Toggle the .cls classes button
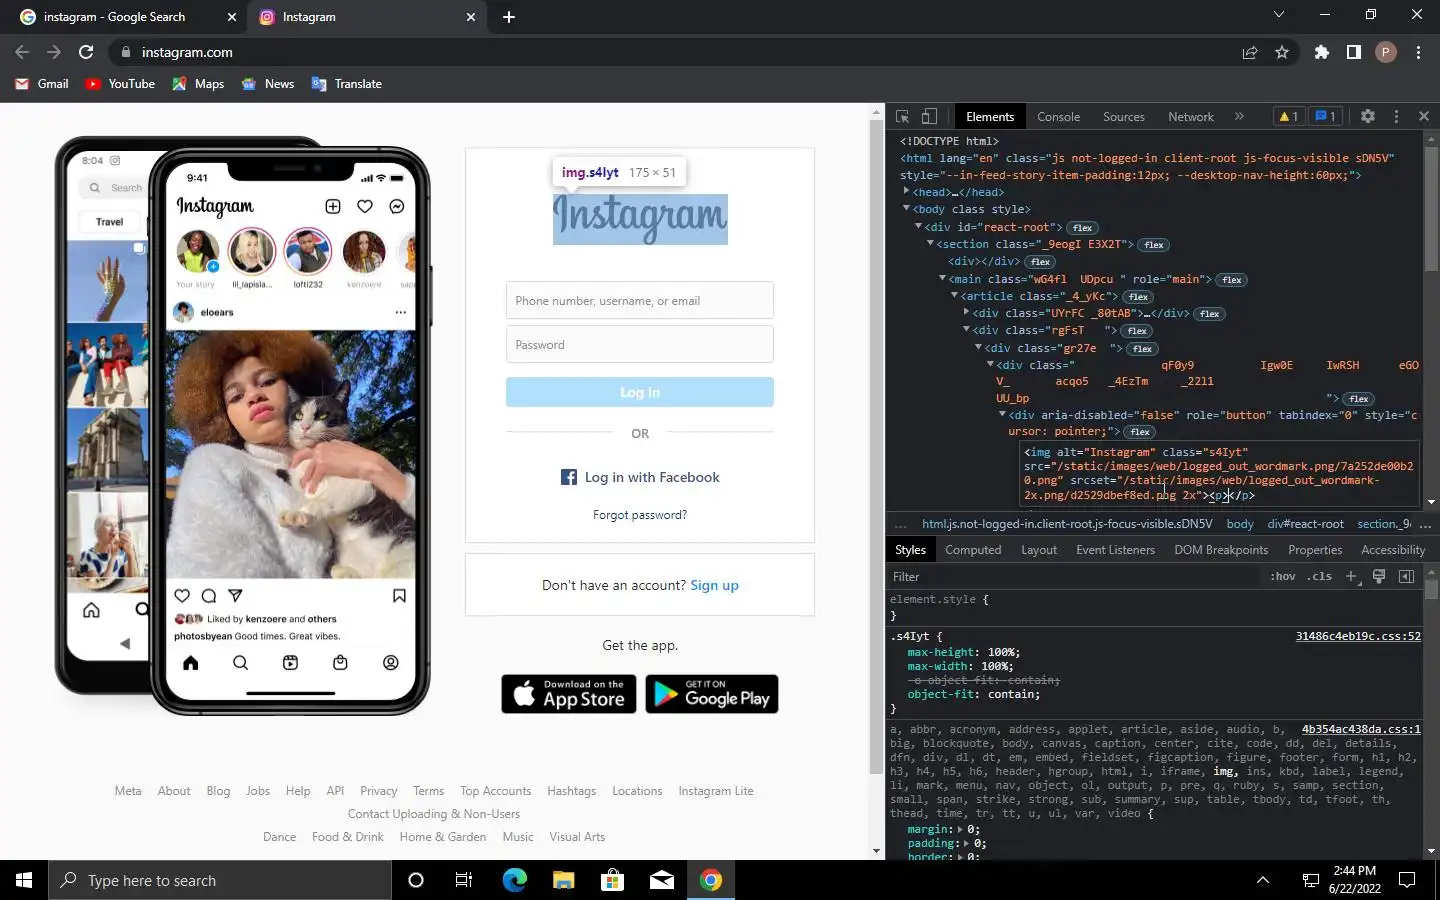Image resolution: width=1440 pixels, height=900 pixels. (x=1320, y=576)
